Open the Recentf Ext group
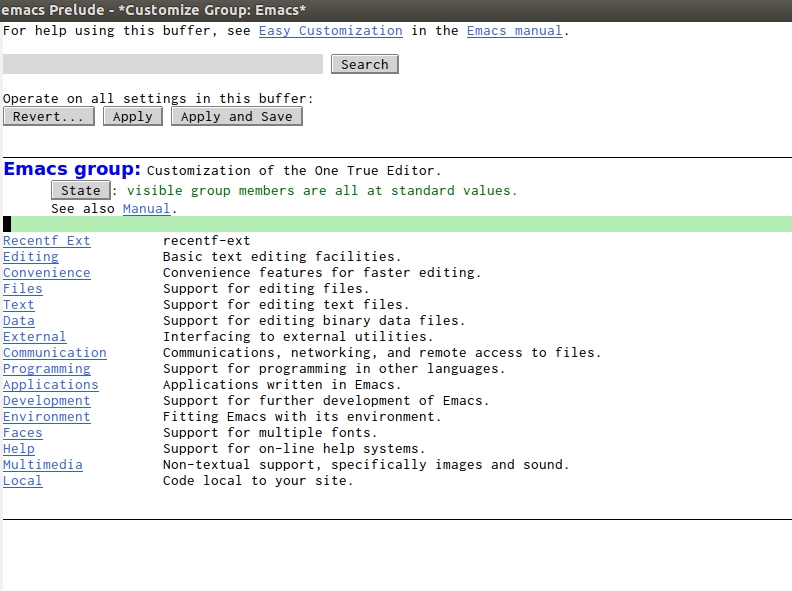792x591 pixels. coord(46,241)
